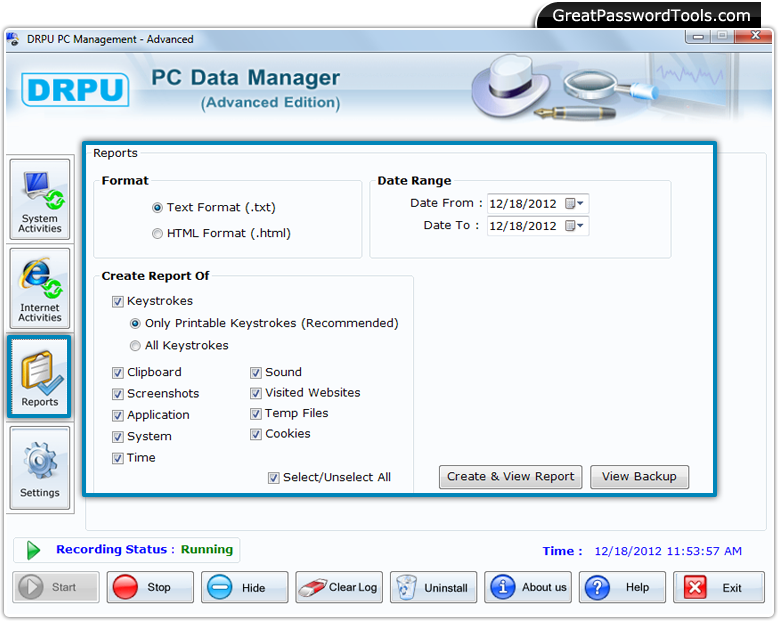Open the Date From calendar dropdown
Screen dimensions: 778x621
(x=575, y=203)
